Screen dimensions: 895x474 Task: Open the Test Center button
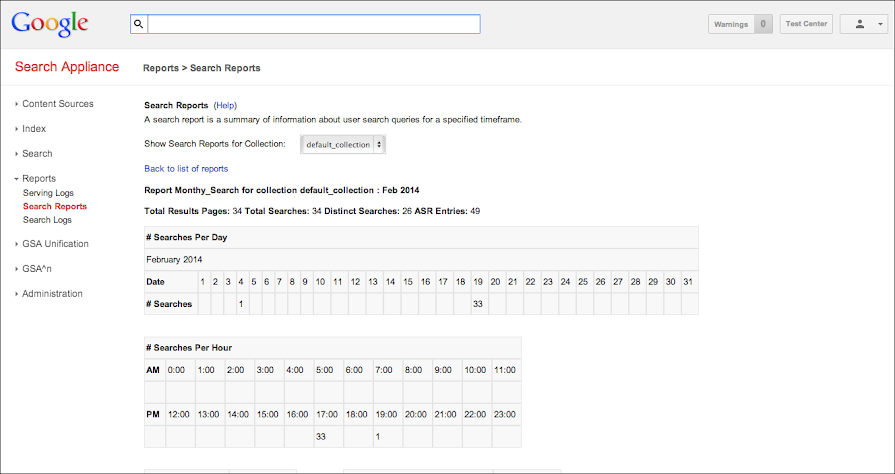pyautogui.click(x=806, y=24)
